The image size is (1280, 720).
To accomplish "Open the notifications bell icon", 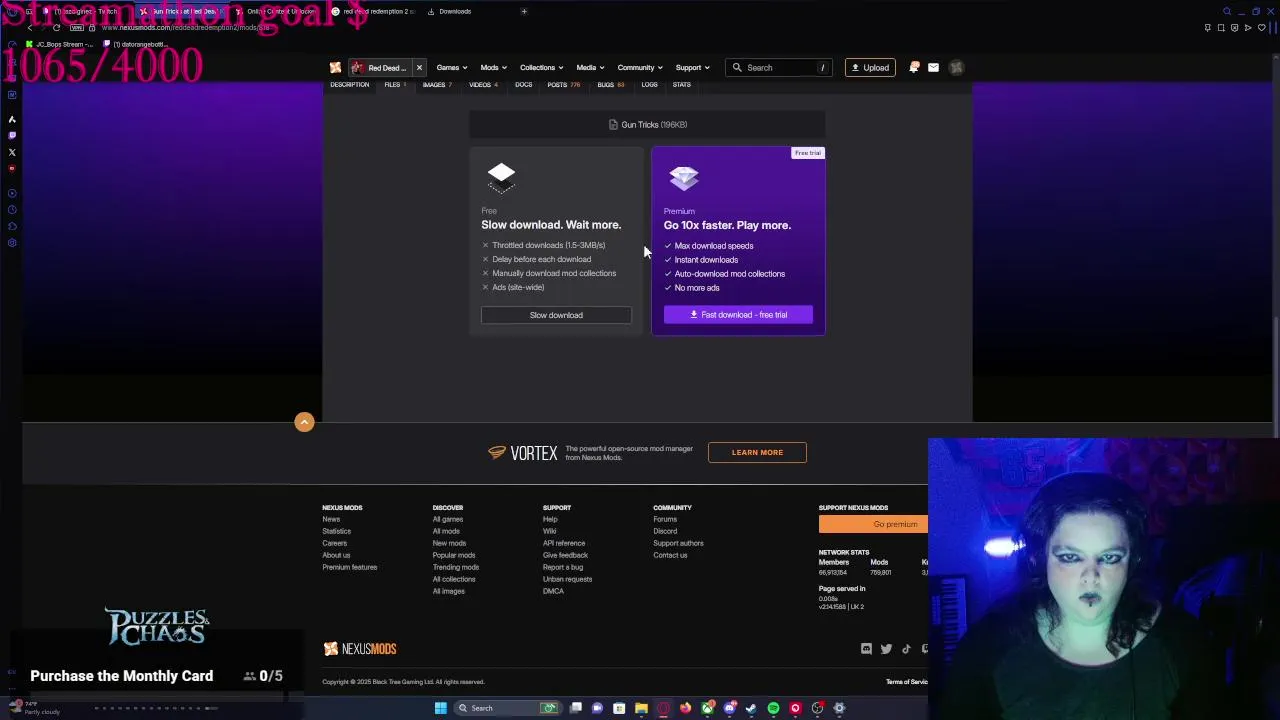I will (914, 68).
